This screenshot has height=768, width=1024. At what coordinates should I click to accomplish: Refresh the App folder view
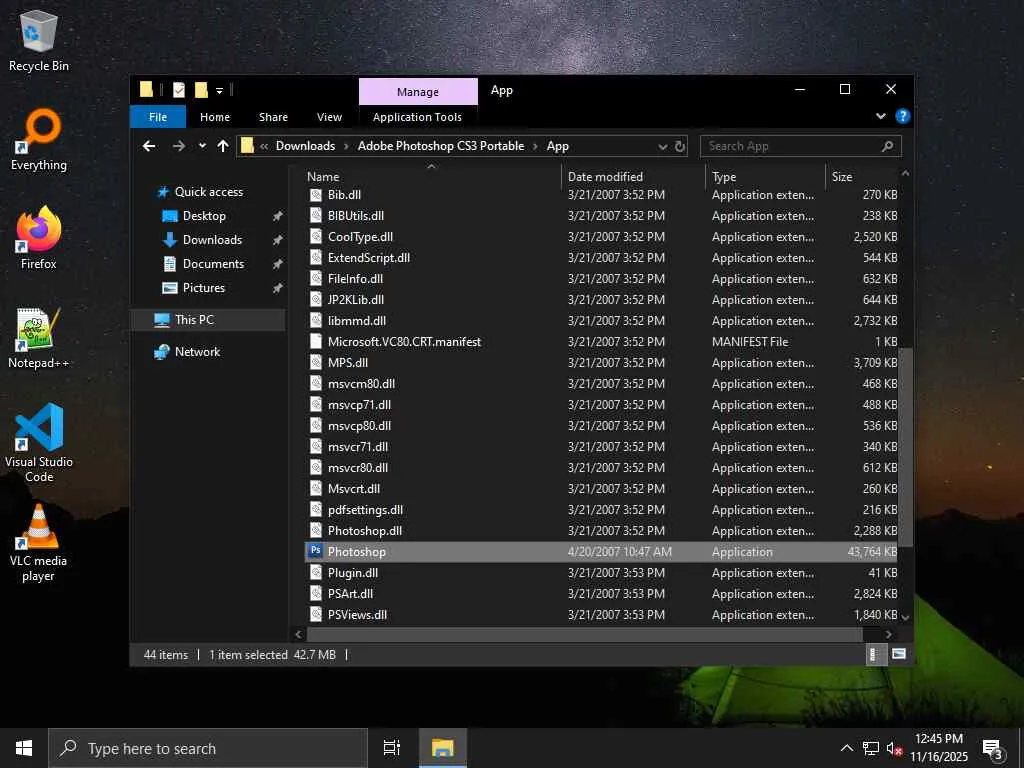click(x=680, y=146)
